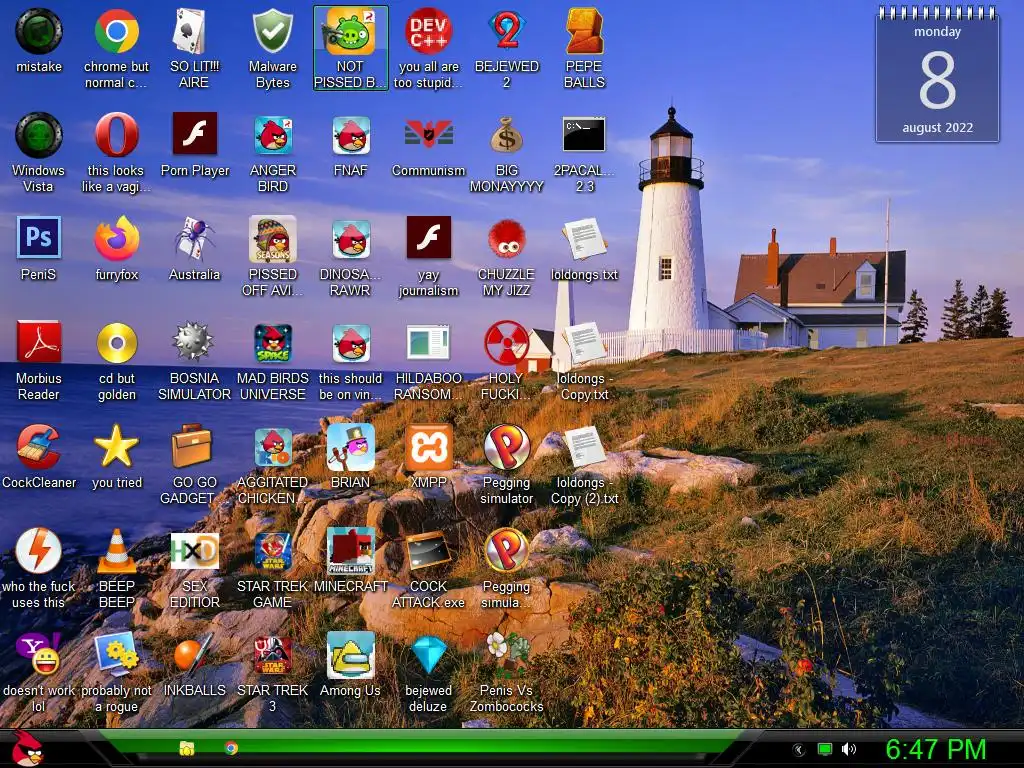This screenshot has width=1024, height=768.
Task: Select the Malware Bytes shield icon
Action: click(272, 31)
